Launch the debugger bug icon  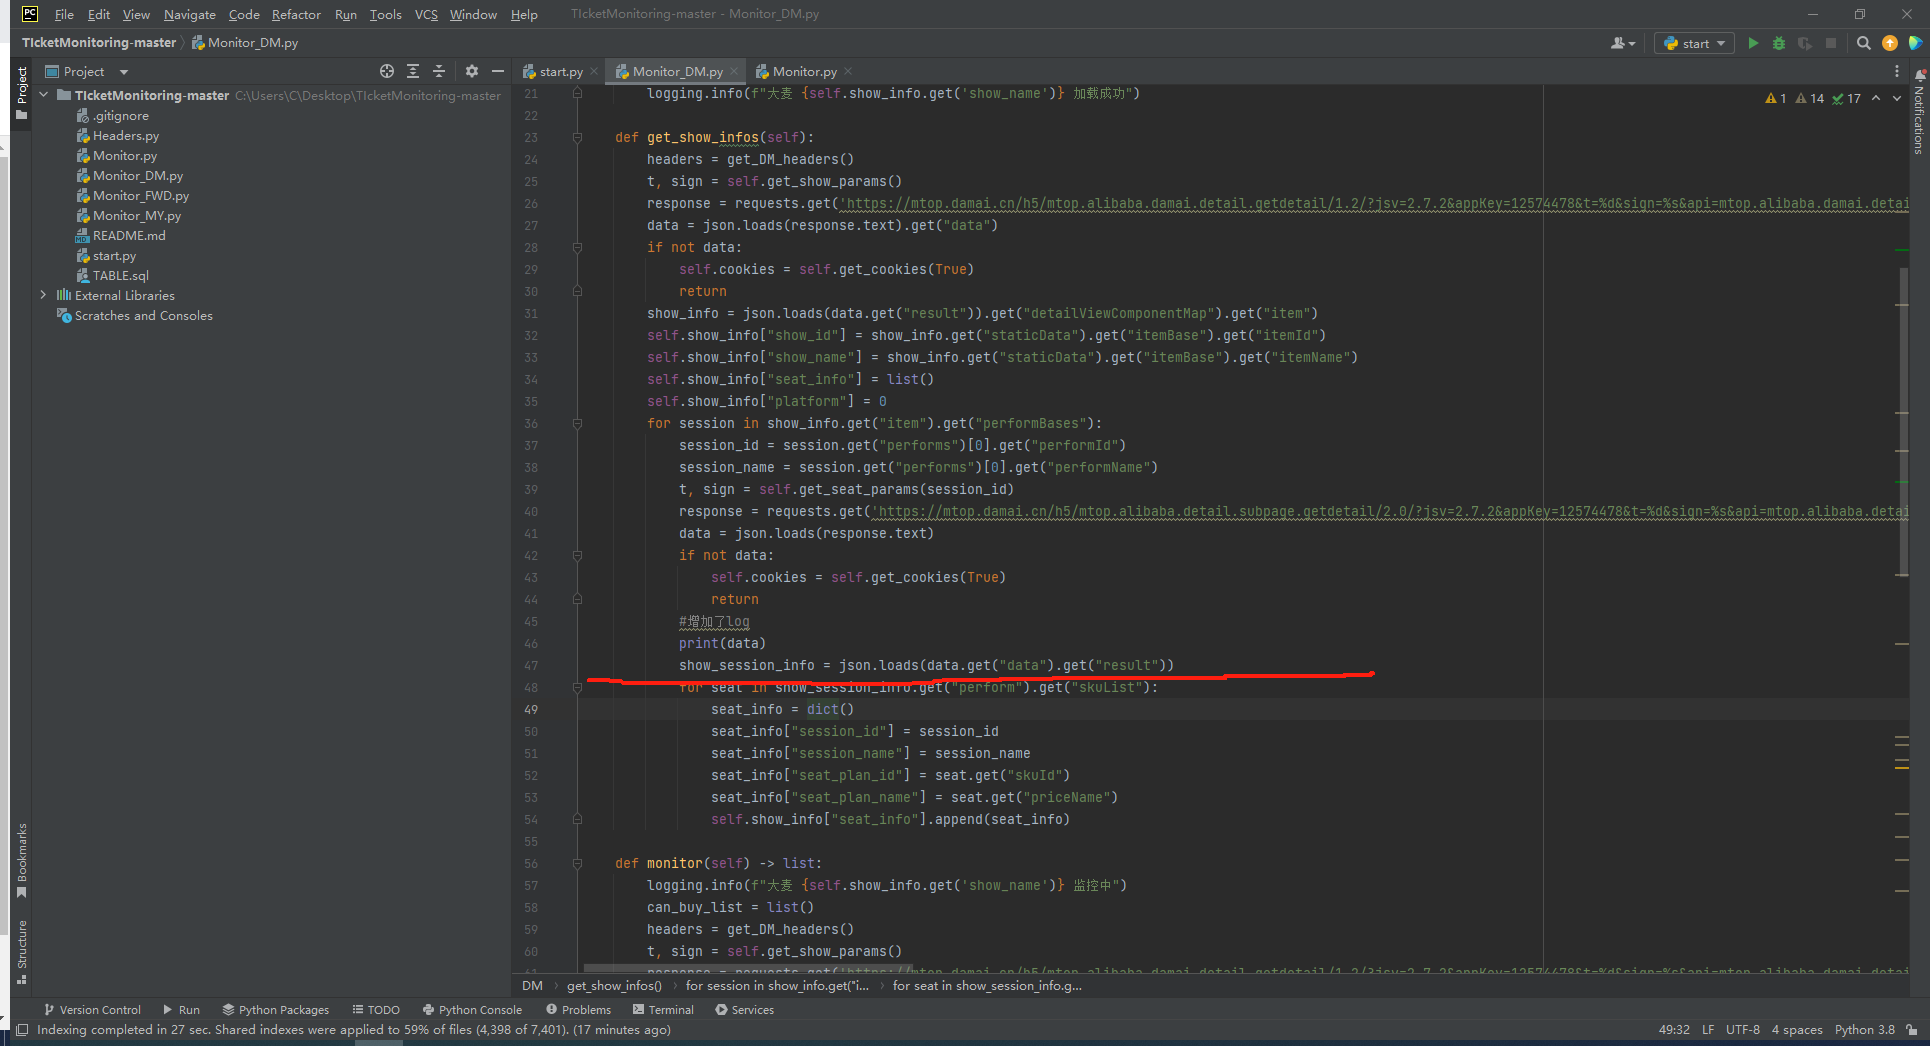(x=1779, y=43)
